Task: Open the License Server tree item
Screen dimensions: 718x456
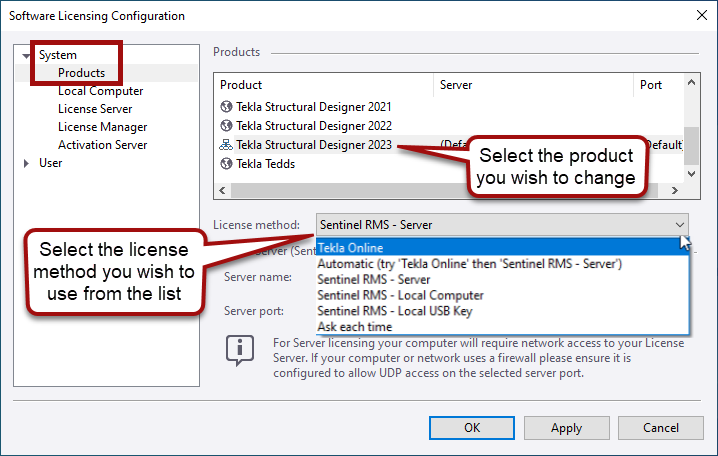Action: click(95, 109)
